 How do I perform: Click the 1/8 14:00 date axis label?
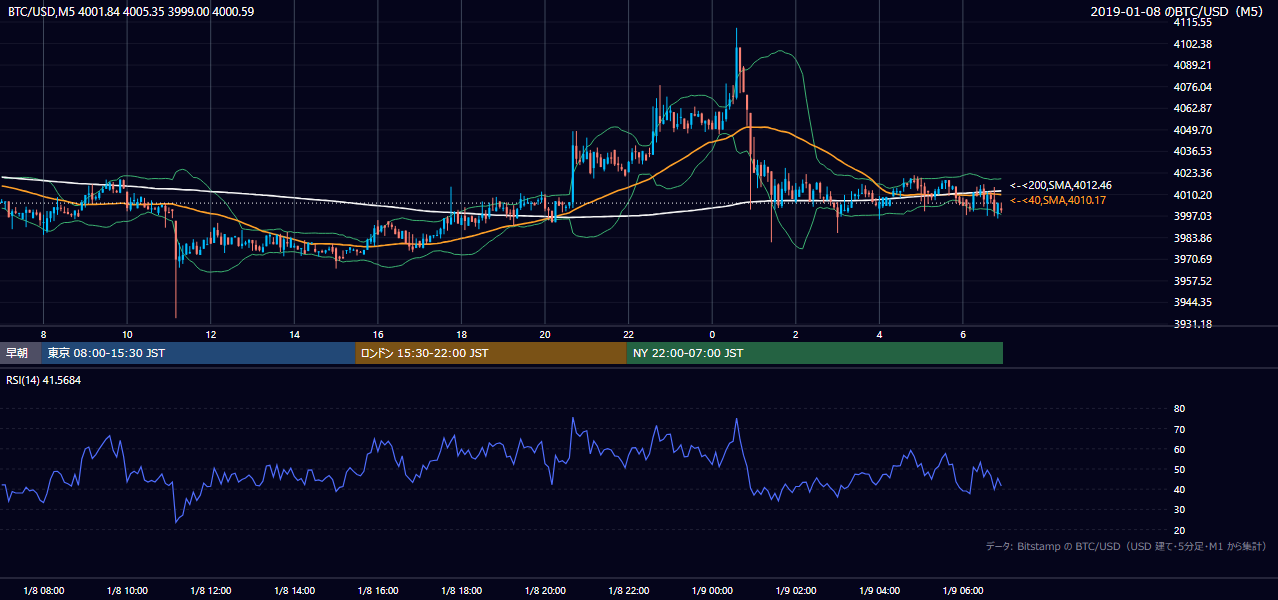[295, 591]
